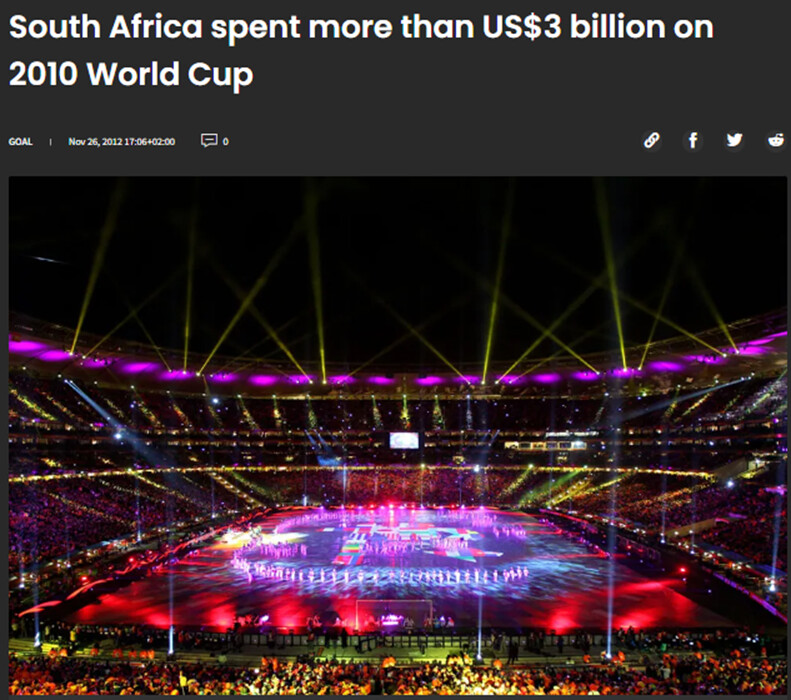Share the article on Twitter
The width and height of the screenshot is (791, 700).
(735, 141)
